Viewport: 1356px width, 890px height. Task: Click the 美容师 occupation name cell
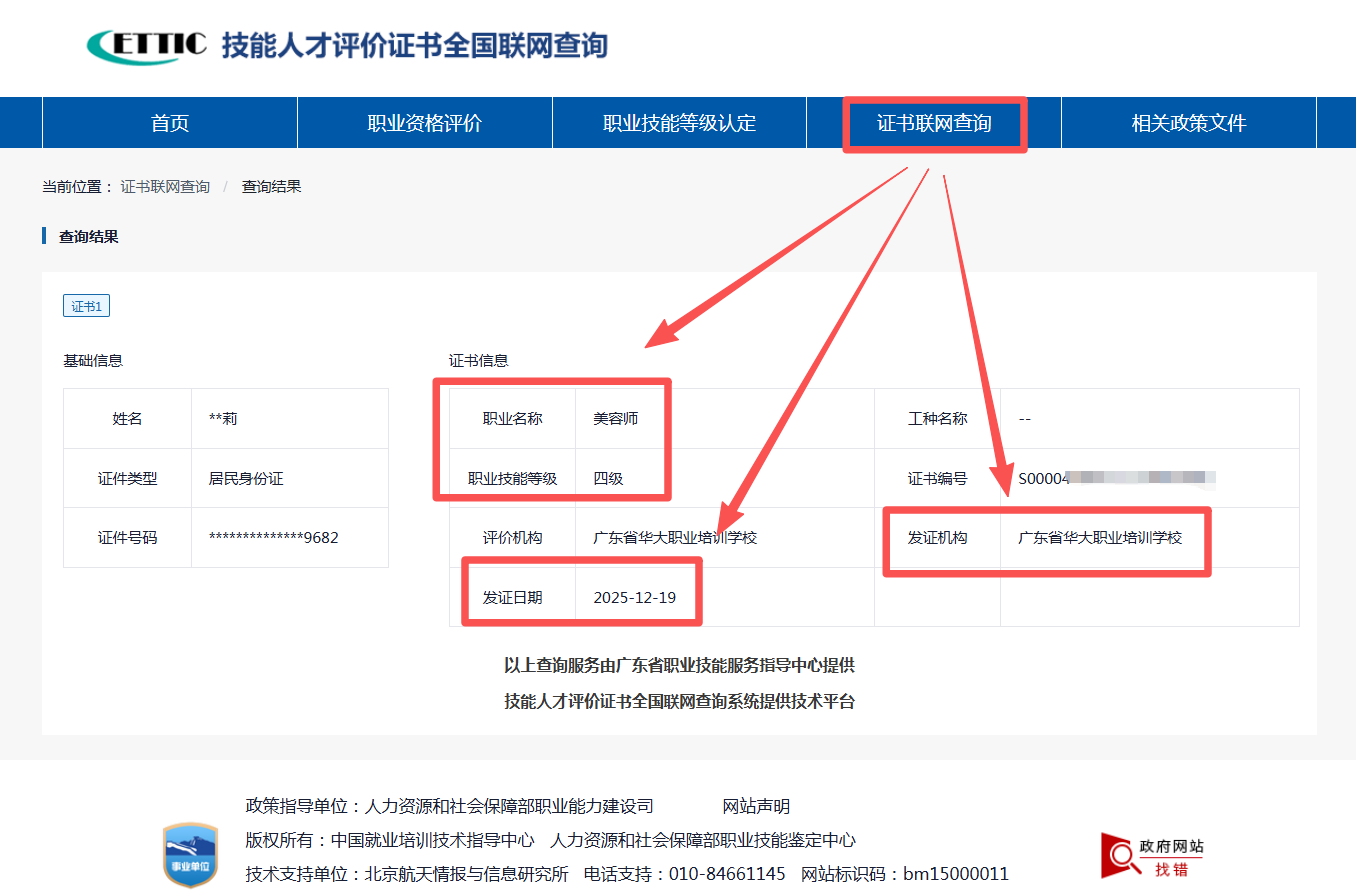(x=615, y=419)
